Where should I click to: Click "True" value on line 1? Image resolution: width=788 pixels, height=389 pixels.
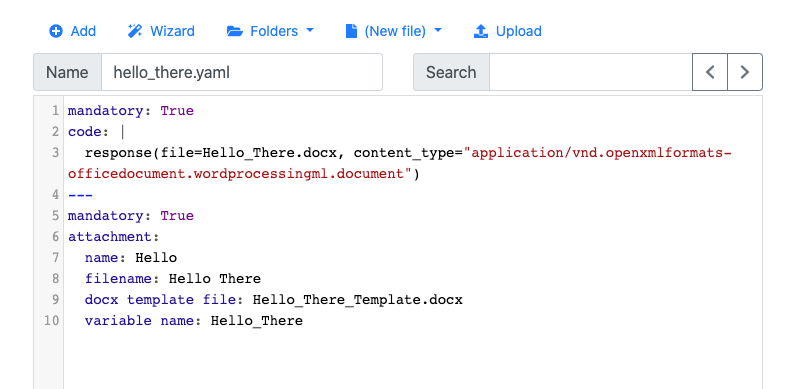click(177, 111)
